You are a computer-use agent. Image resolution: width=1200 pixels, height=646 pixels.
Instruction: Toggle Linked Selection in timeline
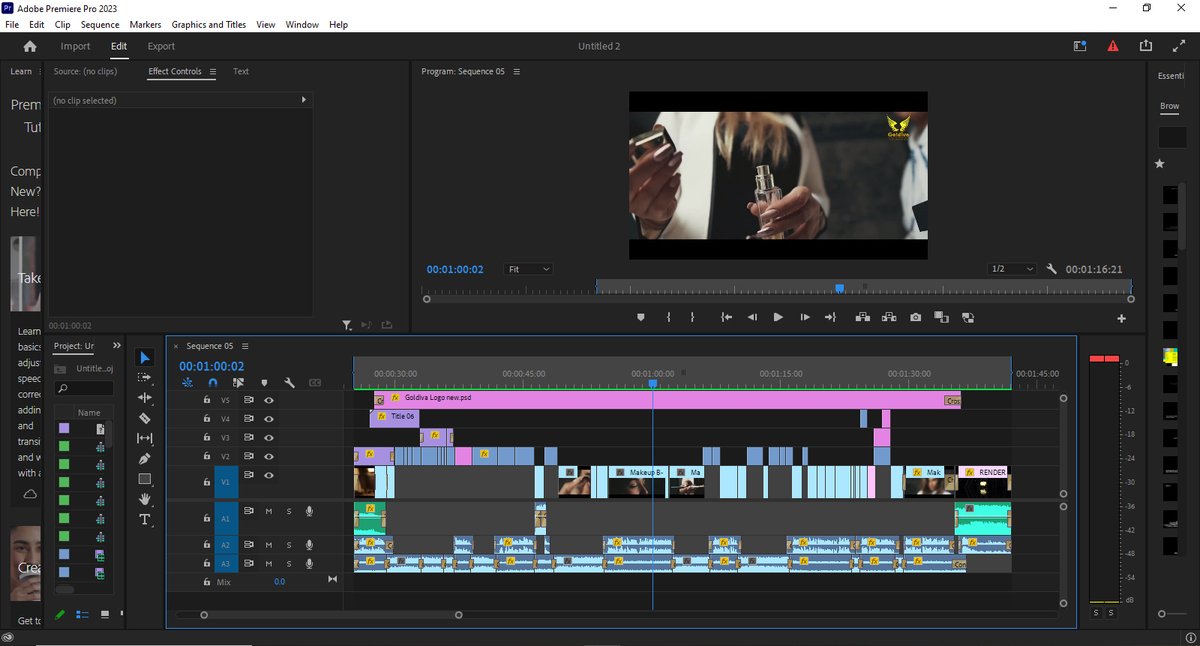coord(238,382)
